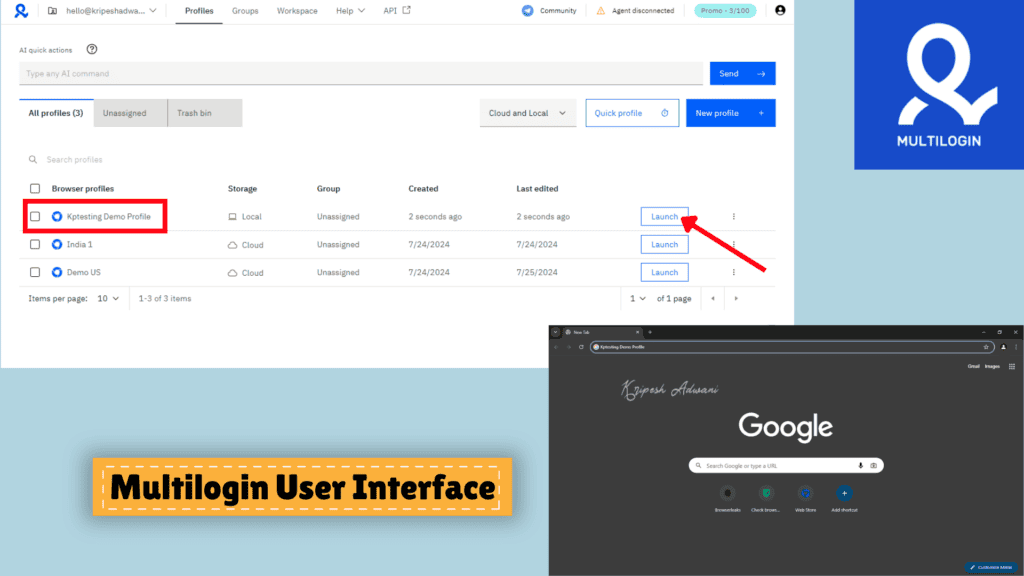The height and width of the screenshot is (576, 1024).
Task: Open the account avatar icon top-right
Action: [778, 11]
